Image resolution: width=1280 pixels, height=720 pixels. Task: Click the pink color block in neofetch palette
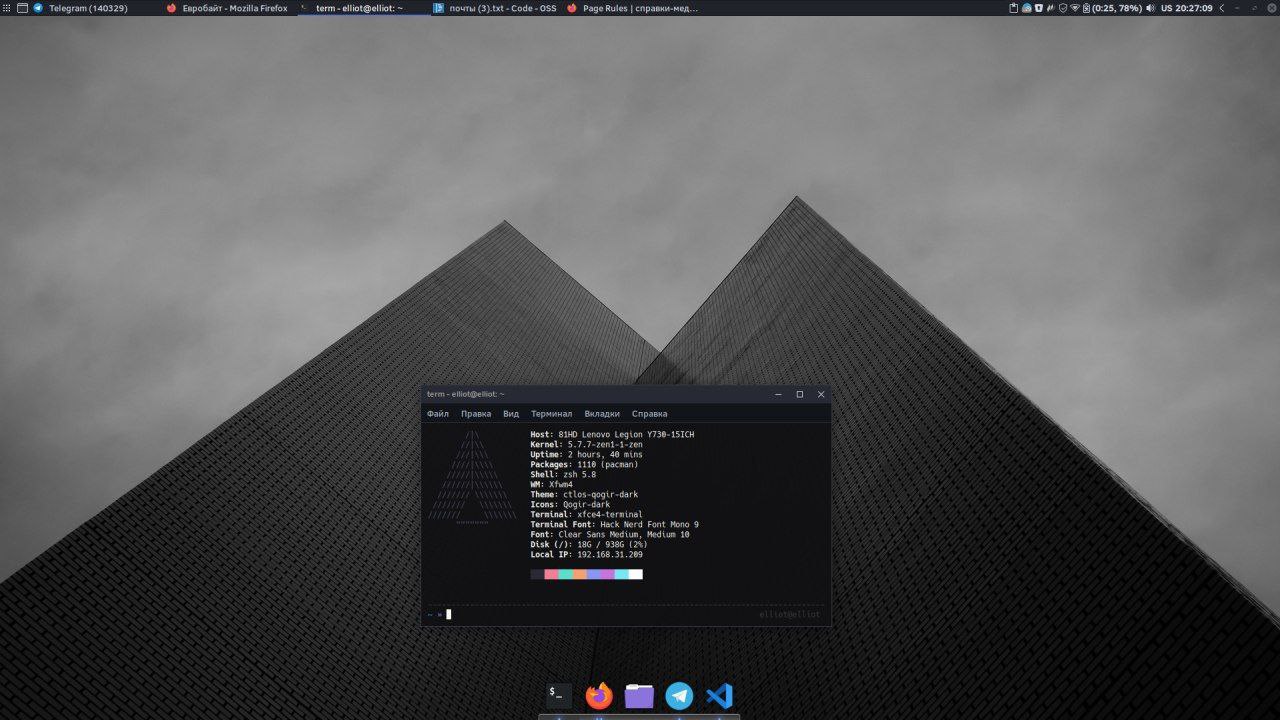pyautogui.click(x=551, y=574)
